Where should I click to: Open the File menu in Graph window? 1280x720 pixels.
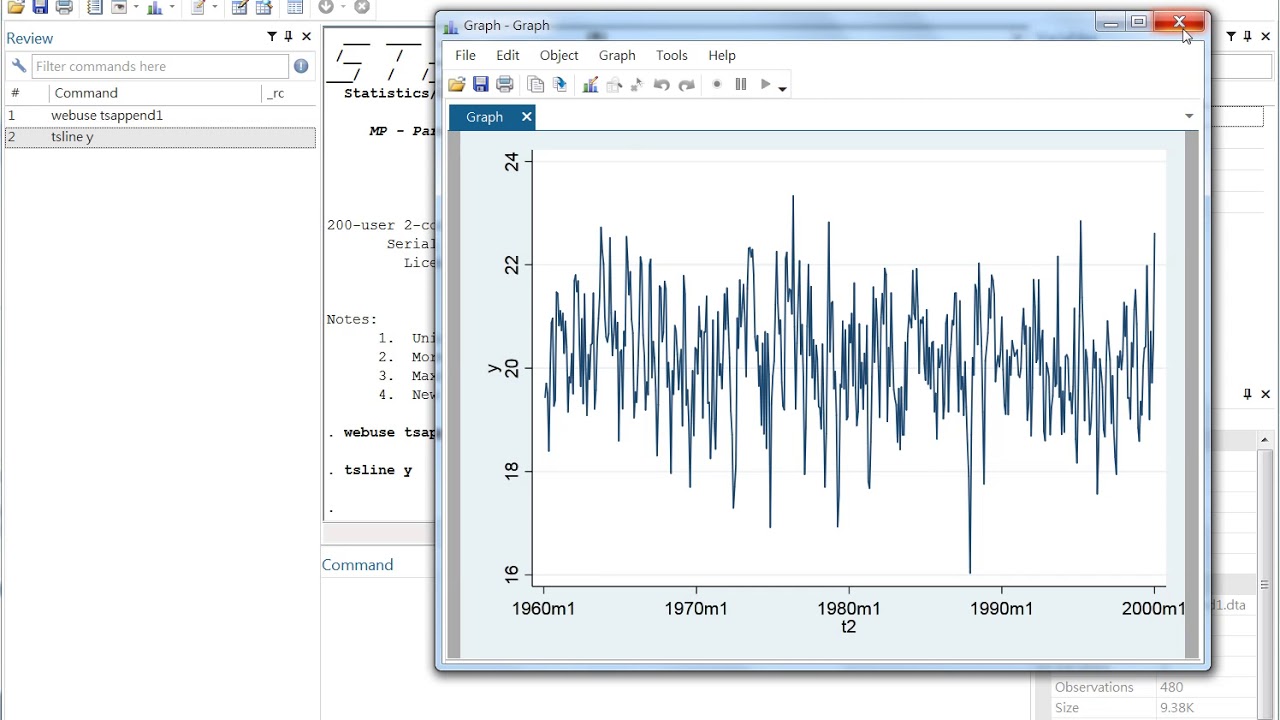(x=465, y=55)
